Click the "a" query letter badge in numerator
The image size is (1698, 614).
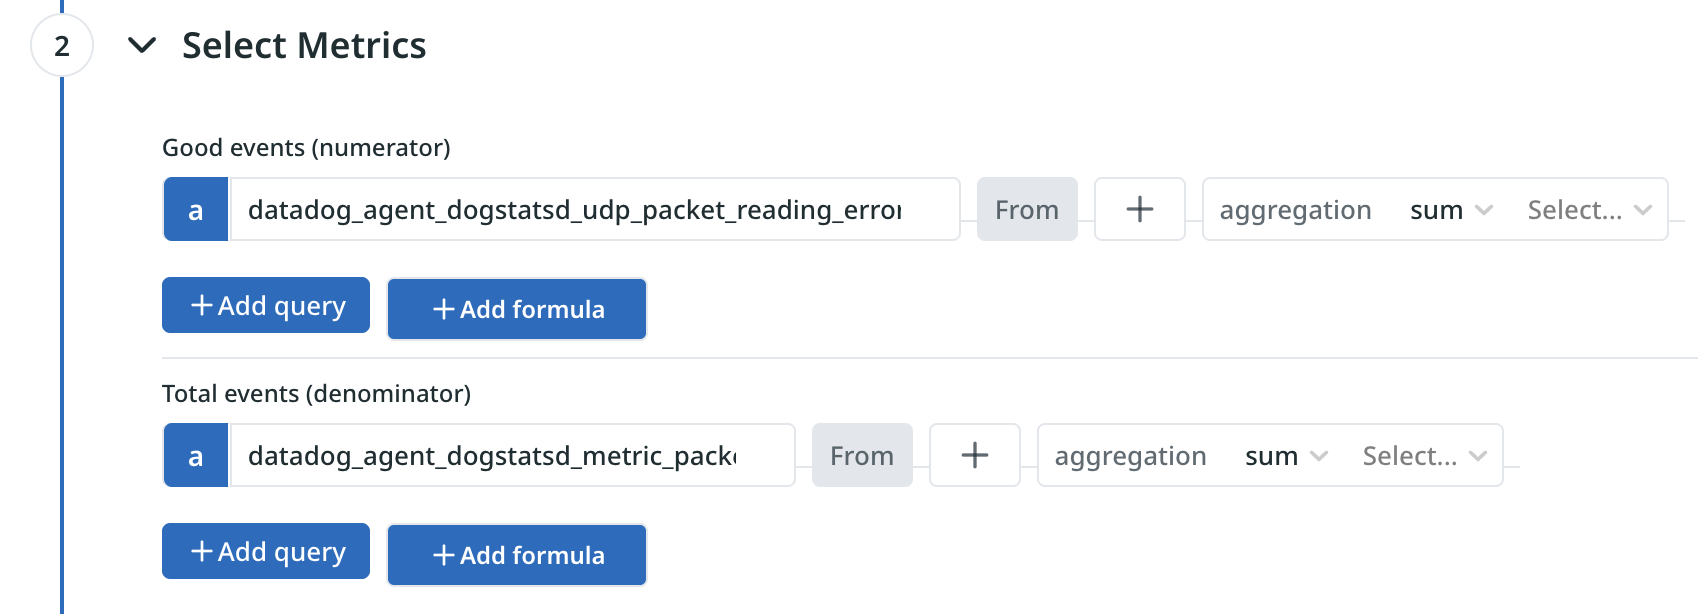tap(195, 209)
